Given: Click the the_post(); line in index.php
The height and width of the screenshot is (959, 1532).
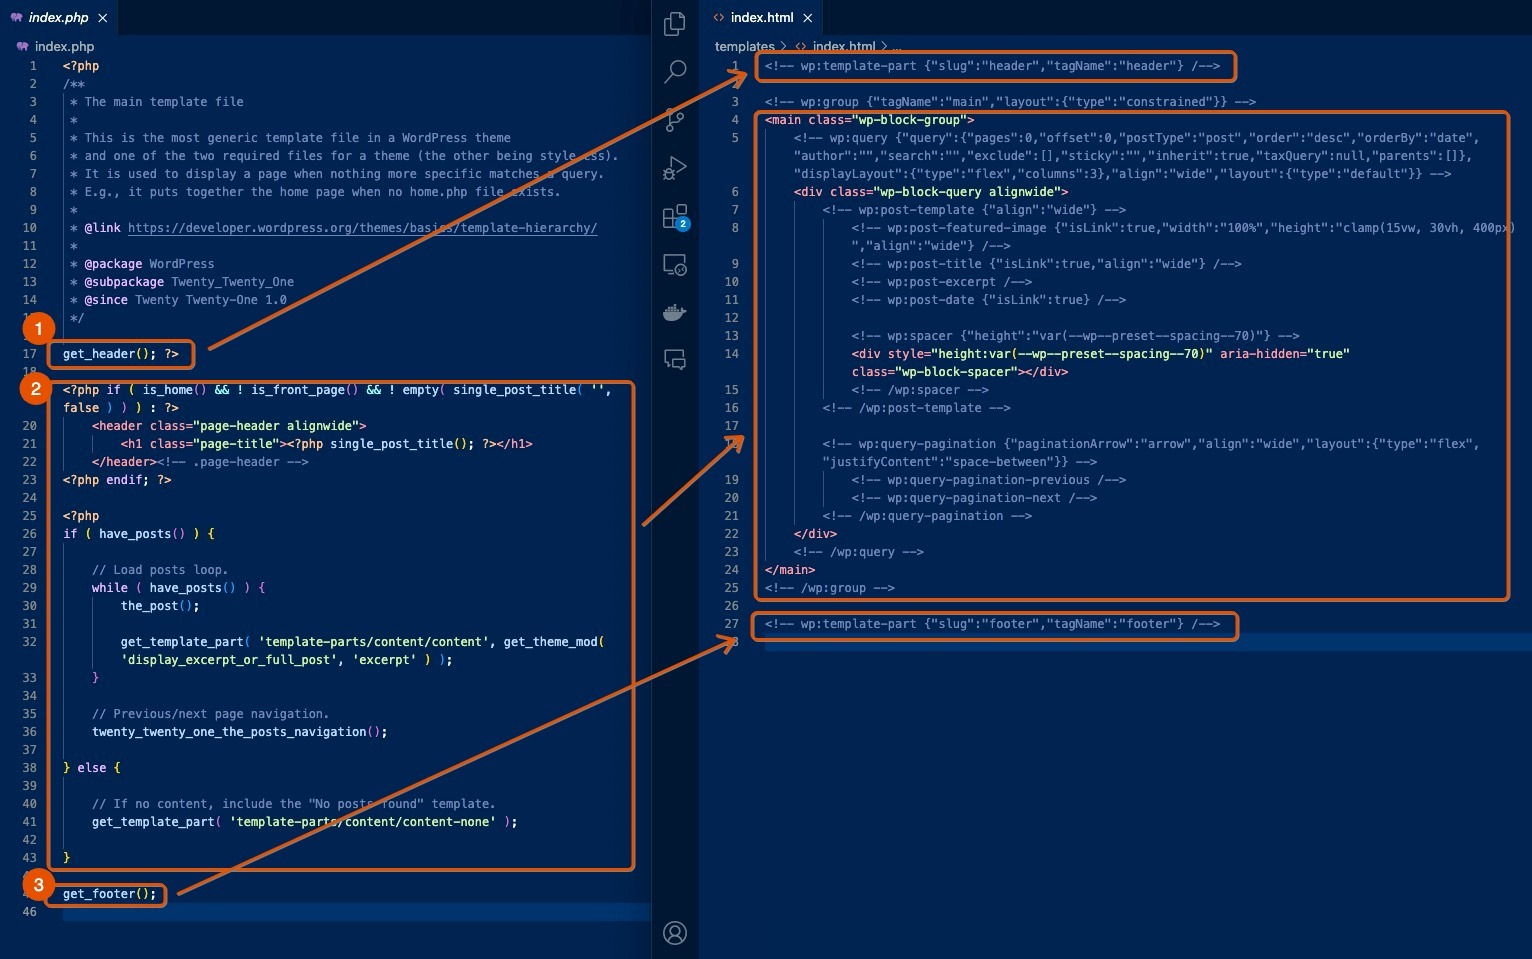Looking at the screenshot, I should [160, 606].
